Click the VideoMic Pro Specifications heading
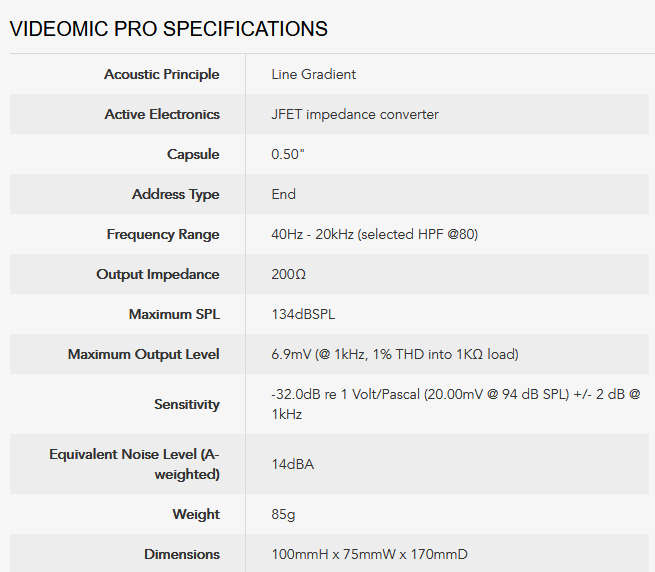Viewport: 655px width, 572px height. [x=168, y=29]
